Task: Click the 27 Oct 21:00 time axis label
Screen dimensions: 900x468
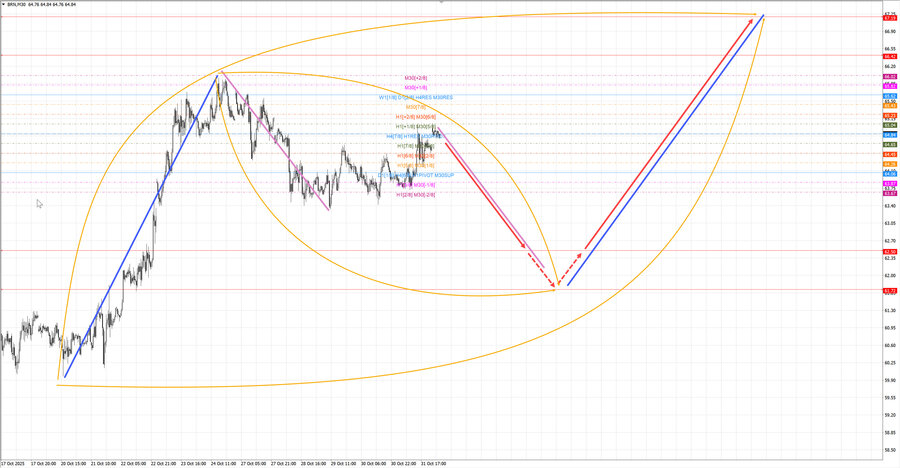Action: coord(283,463)
